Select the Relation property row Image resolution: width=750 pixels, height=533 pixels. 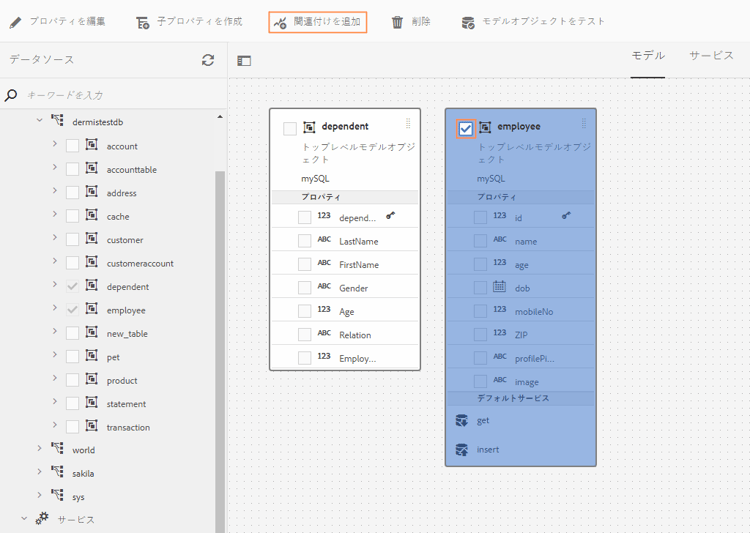345,334
